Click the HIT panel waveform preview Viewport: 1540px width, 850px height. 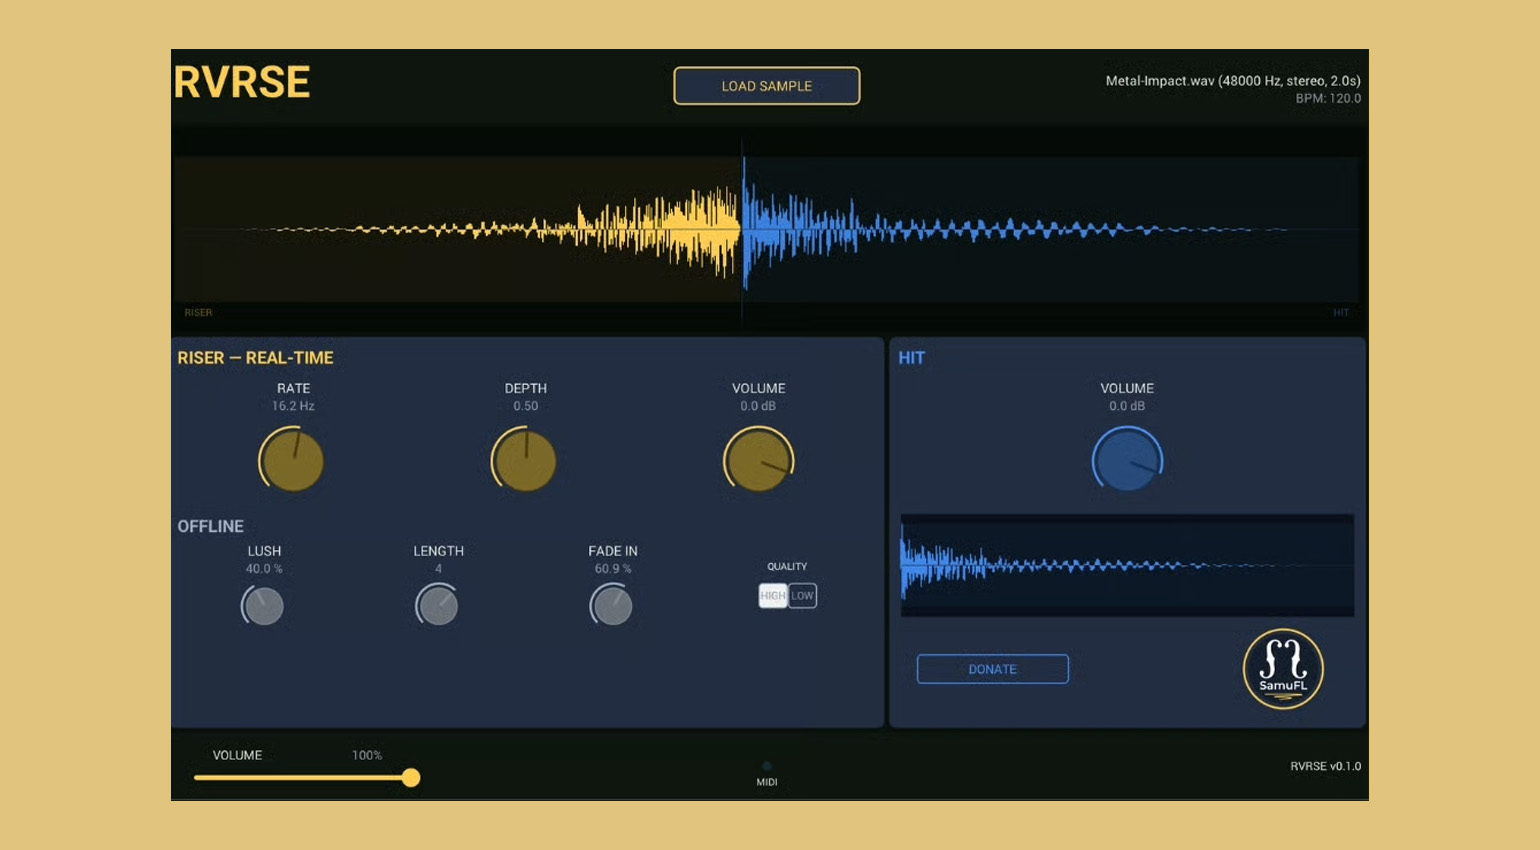(1127, 566)
